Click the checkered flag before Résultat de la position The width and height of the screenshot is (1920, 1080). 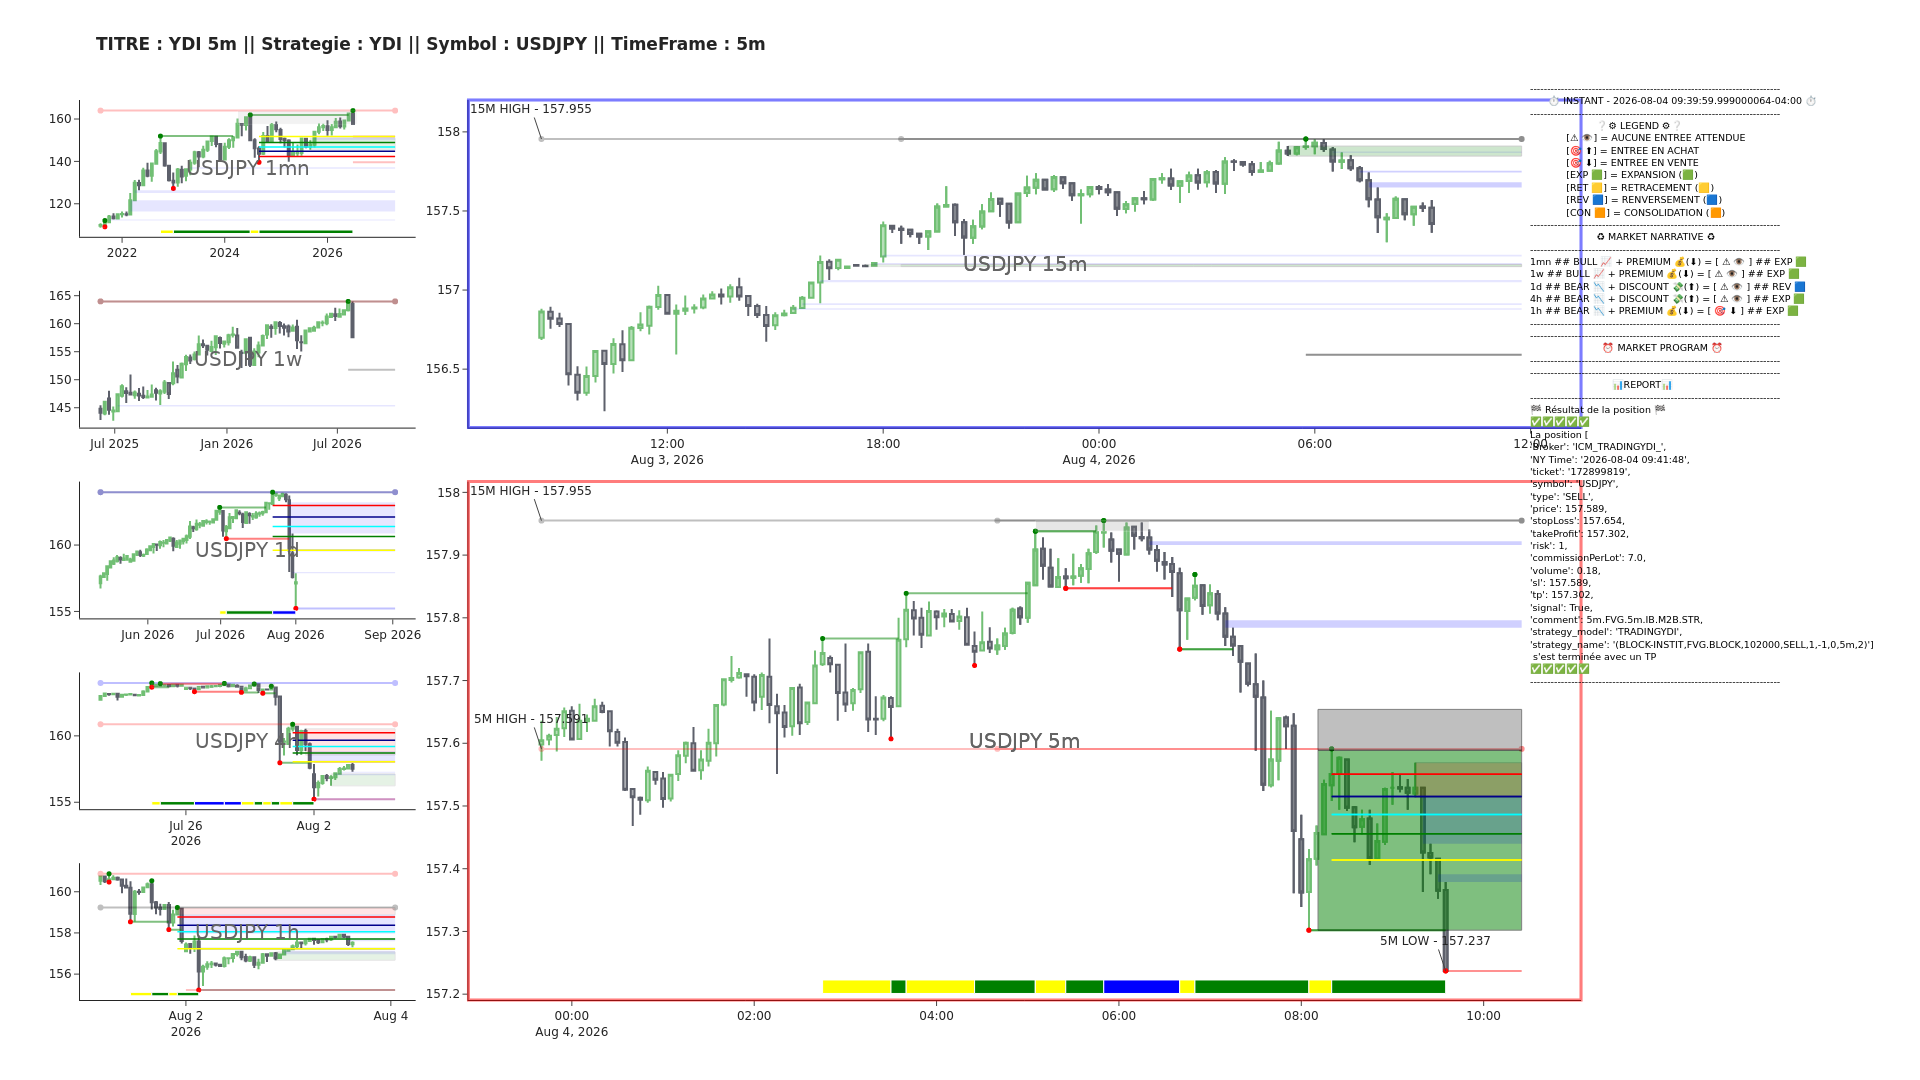click(1536, 410)
